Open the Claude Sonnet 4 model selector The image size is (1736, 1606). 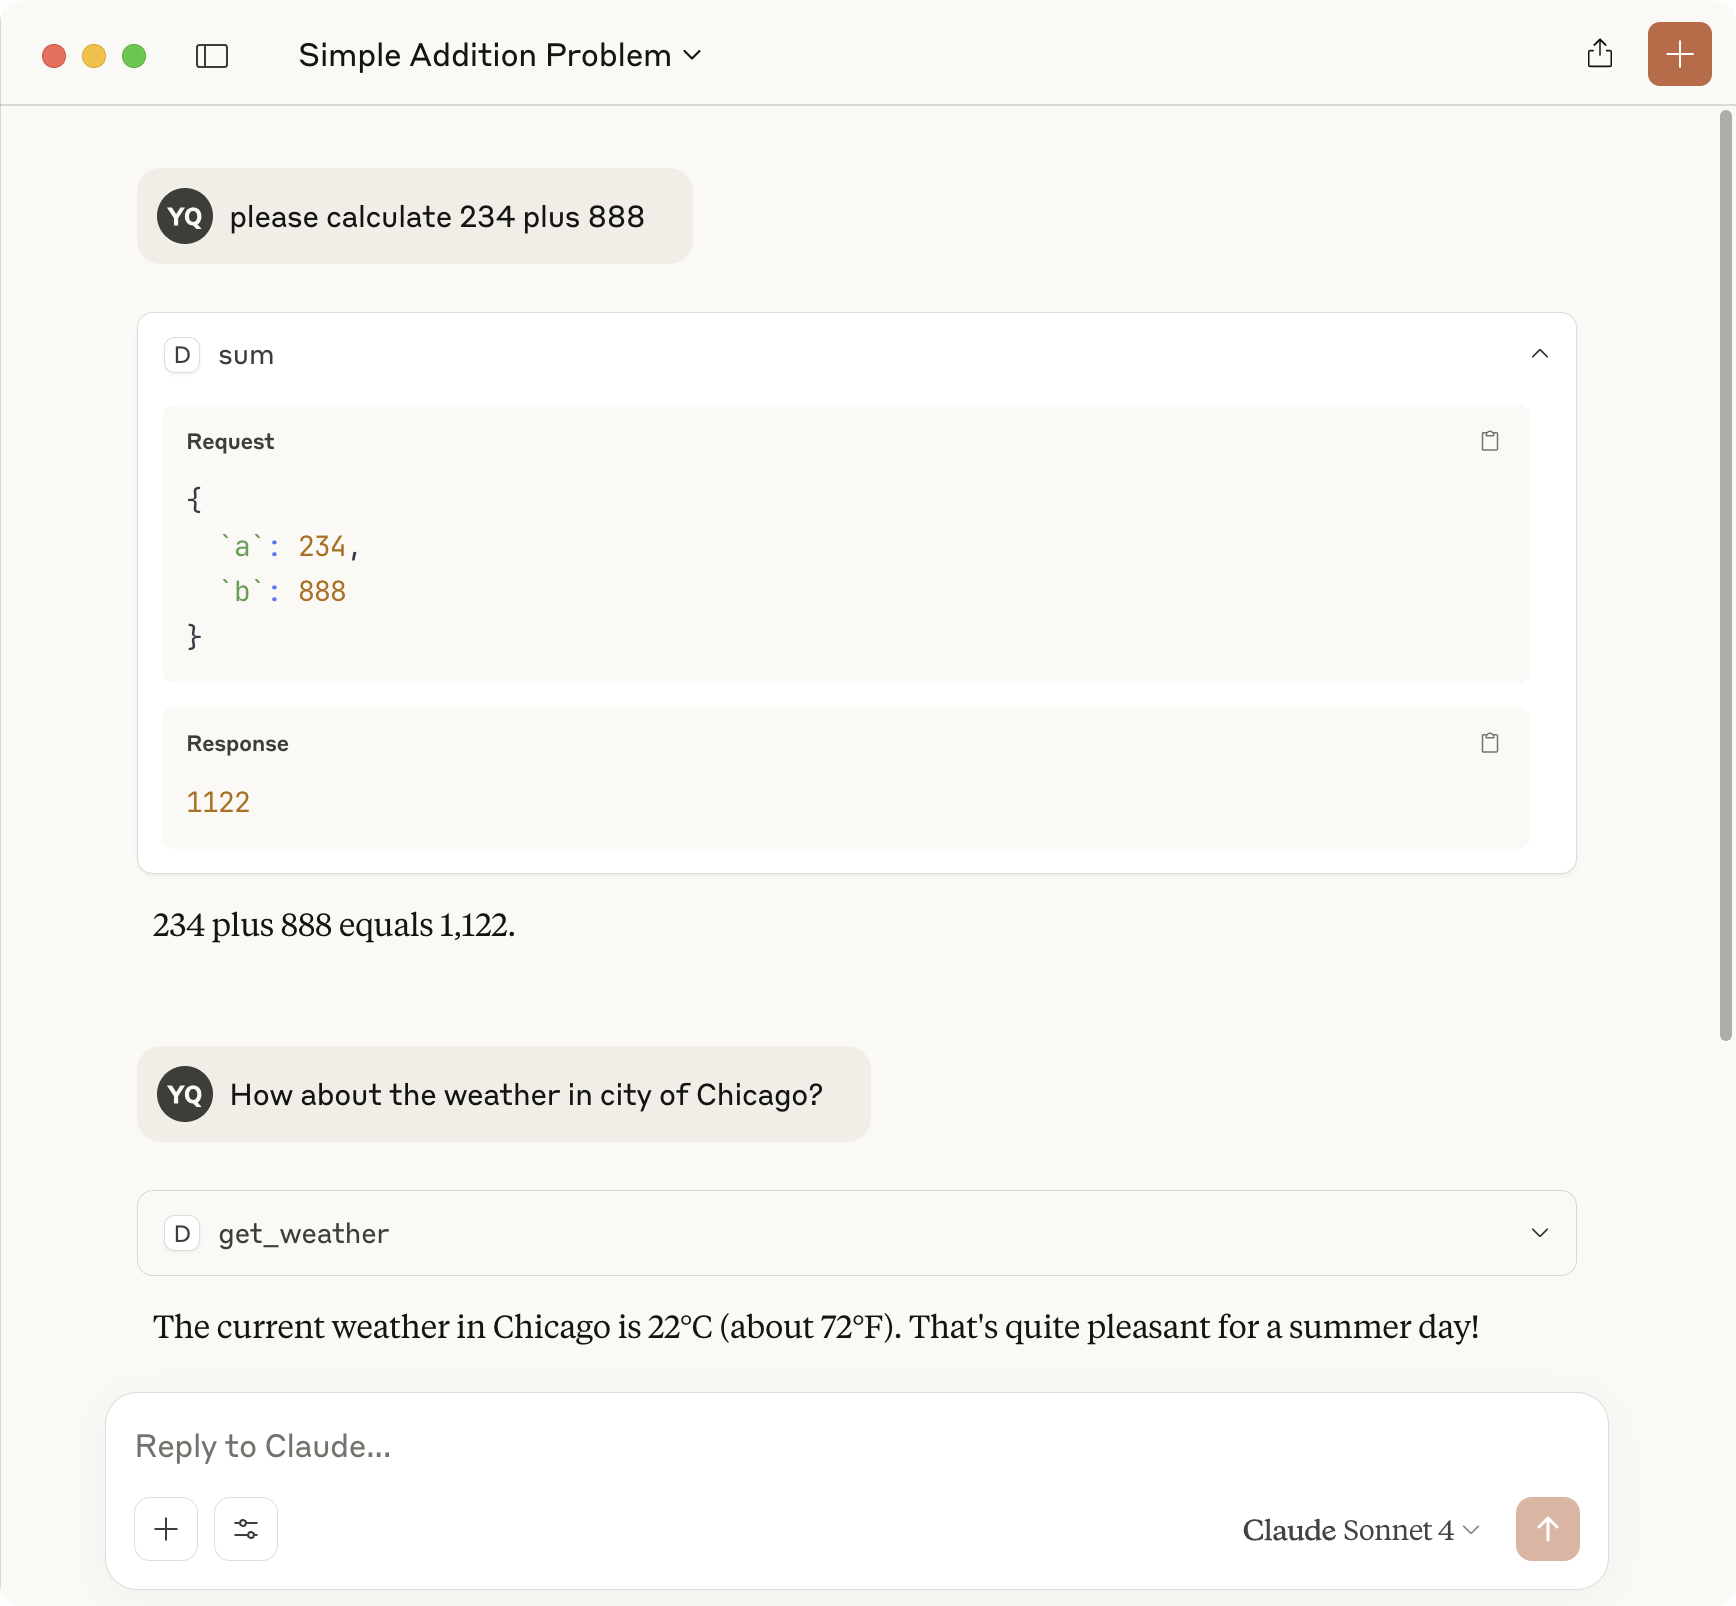click(1360, 1530)
